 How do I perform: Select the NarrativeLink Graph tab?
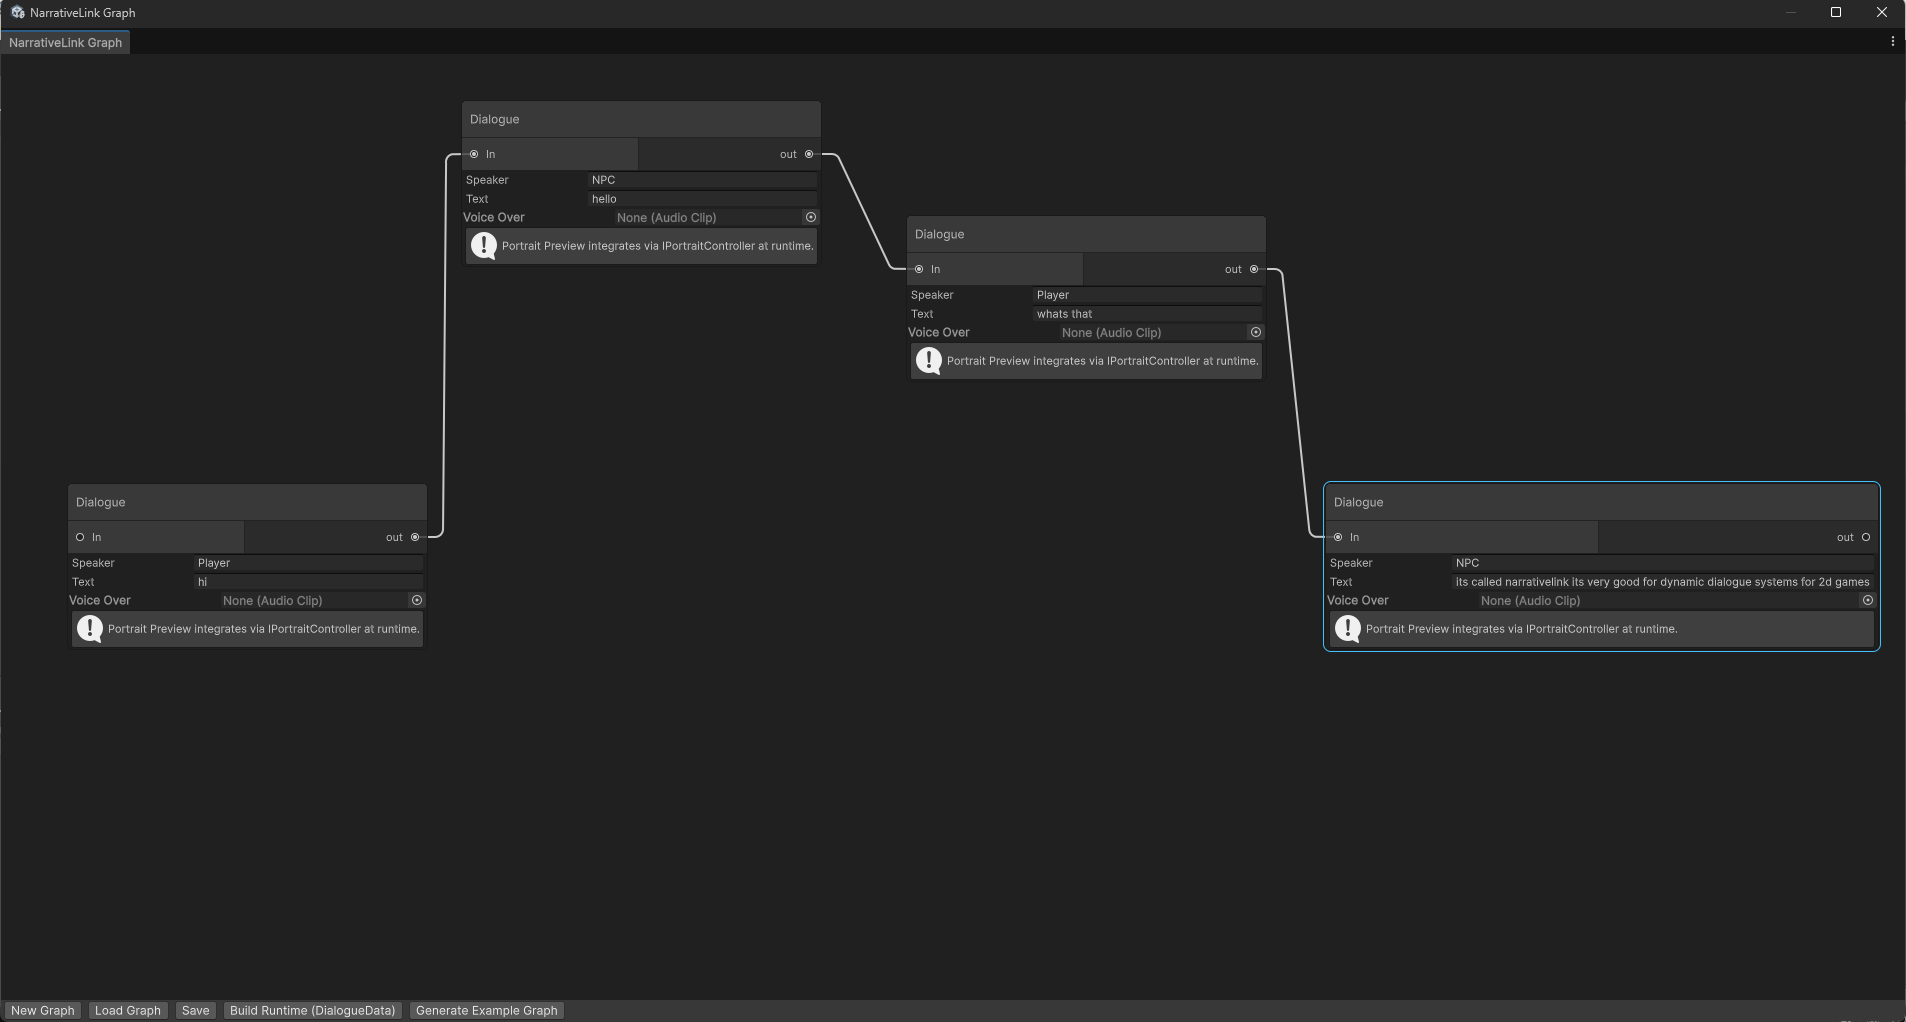(x=66, y=43)
